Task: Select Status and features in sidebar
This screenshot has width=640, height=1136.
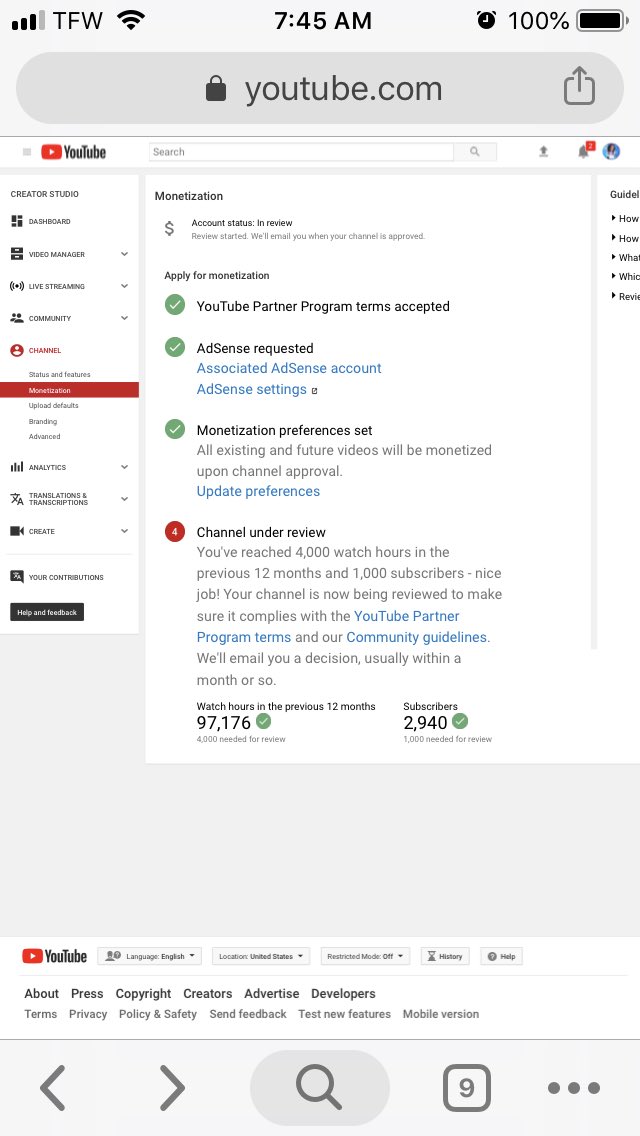Action: [x=59, y=375]
